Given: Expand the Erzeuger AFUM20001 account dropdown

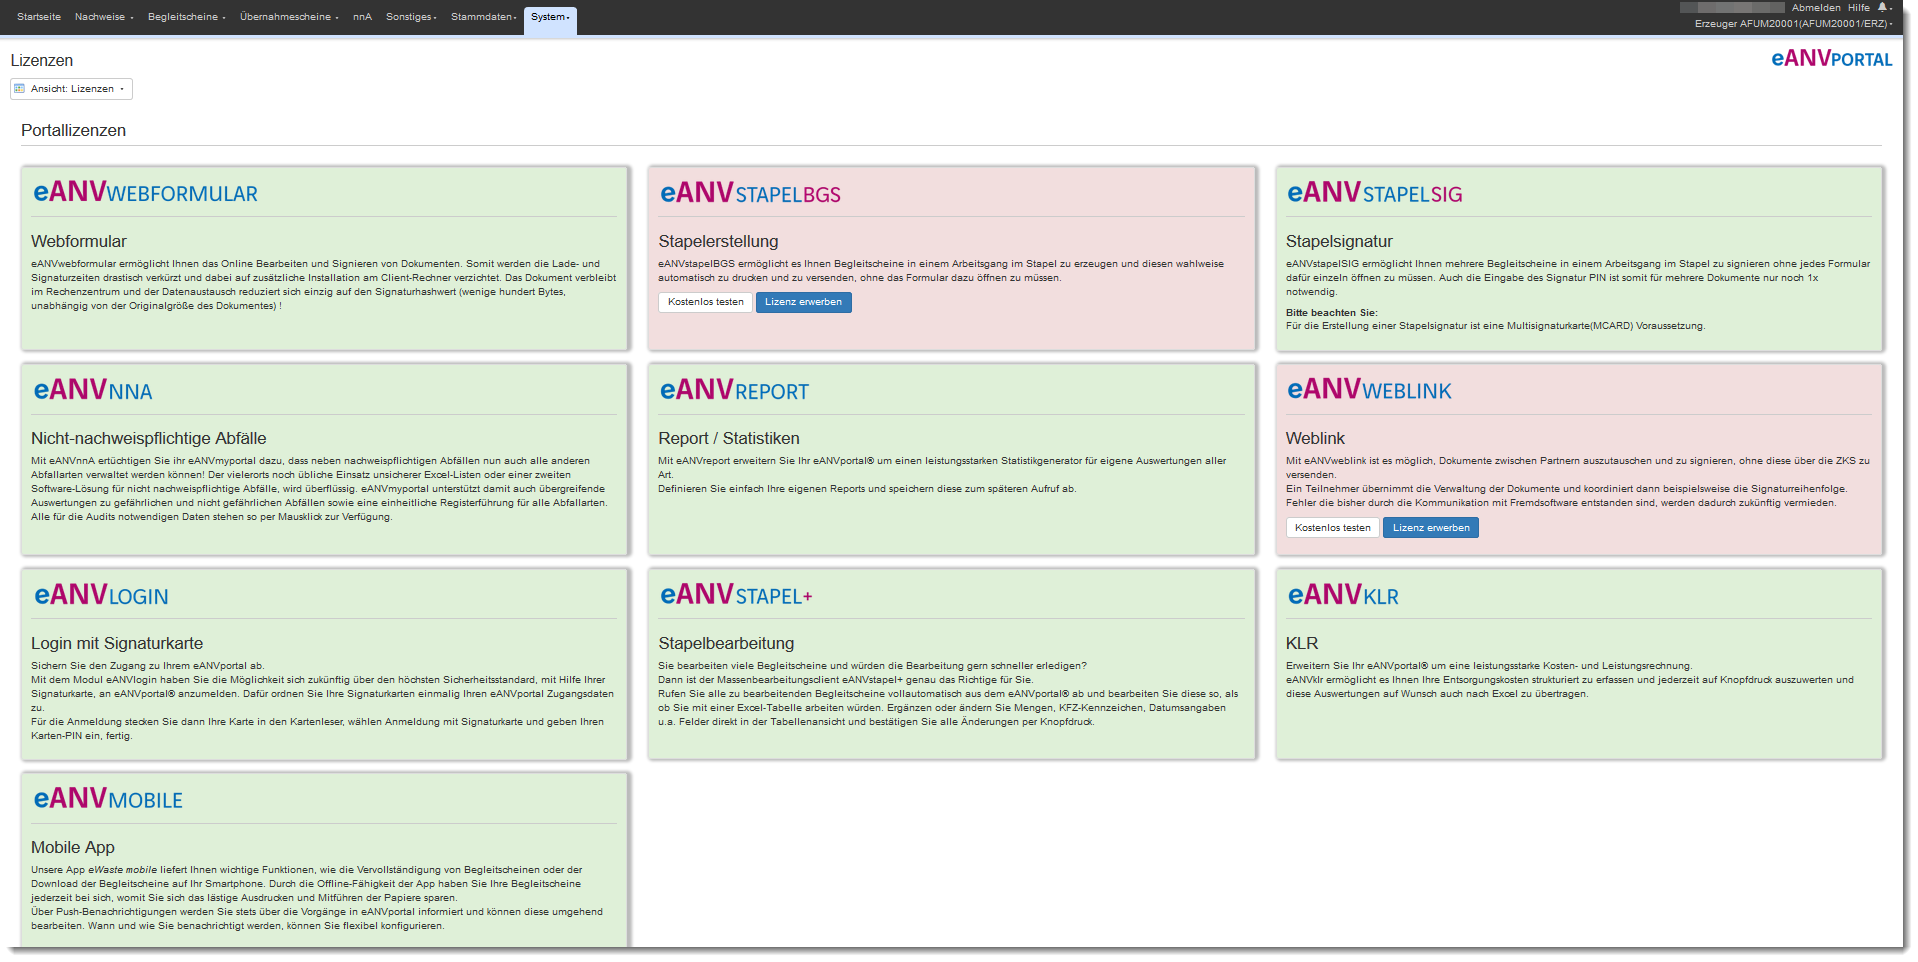Looking at the screenshot, I should click(1793, 23).
